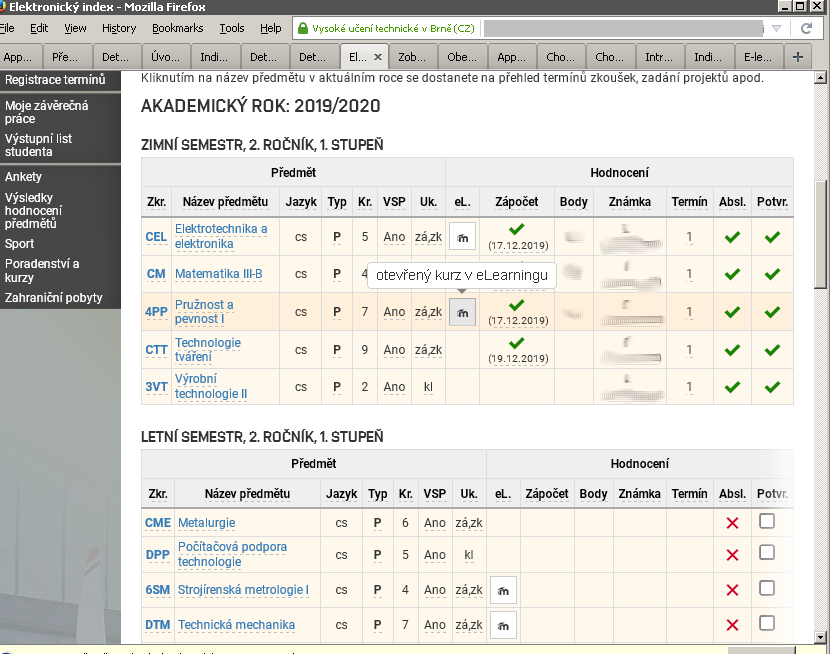Click the DTM subject abbreviation link
830x654 pixels.
point(158,625)
